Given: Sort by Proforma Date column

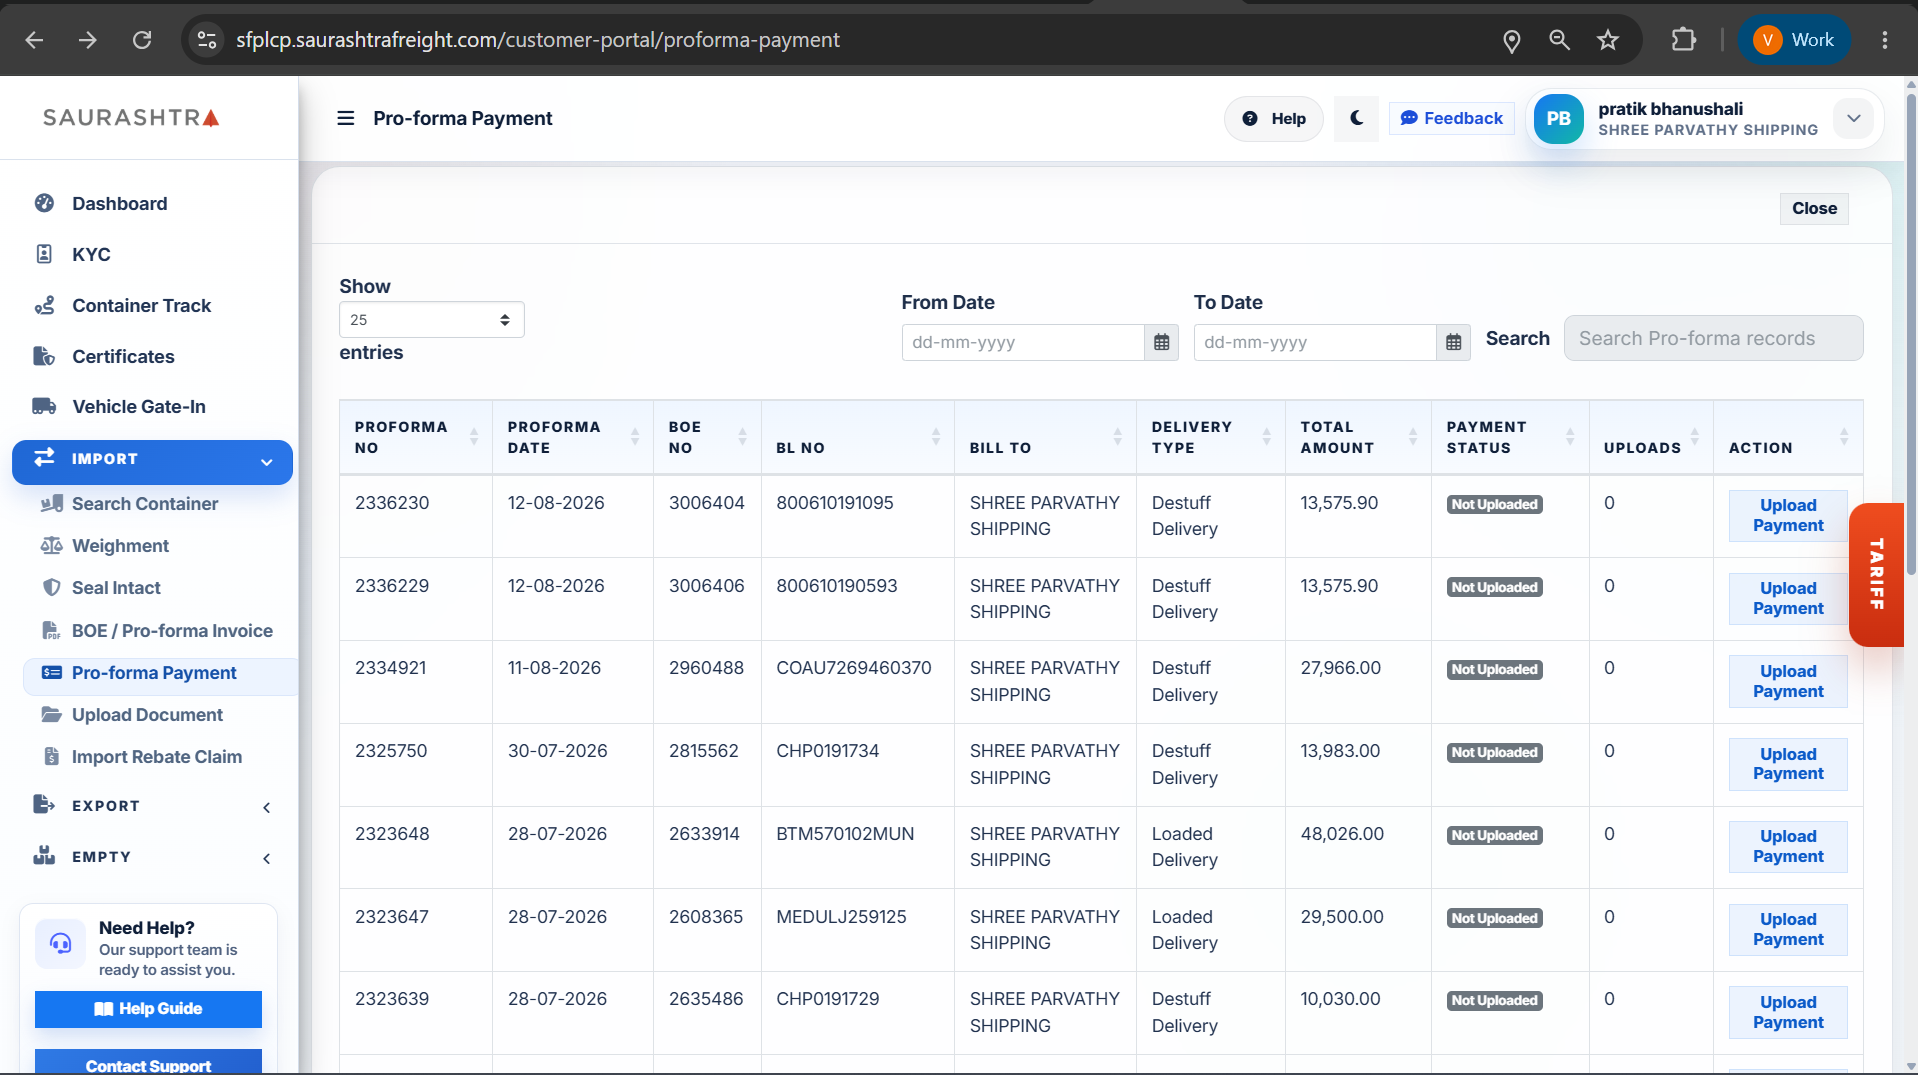Looking at the screenshot, I should pos(572,437).
